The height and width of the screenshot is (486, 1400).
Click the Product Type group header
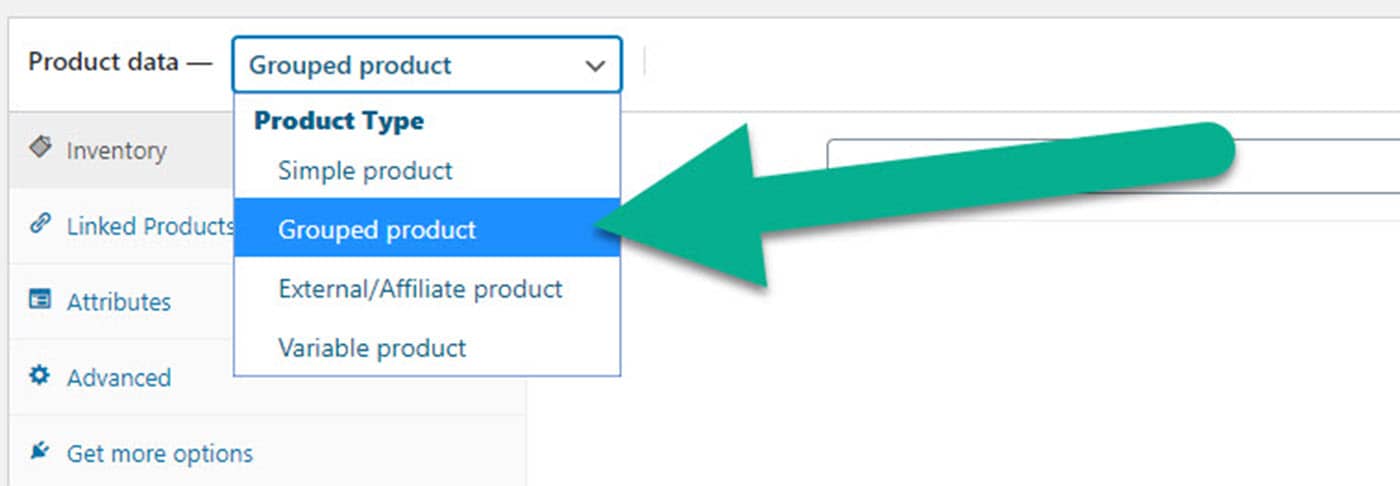[x=339, y=122]
